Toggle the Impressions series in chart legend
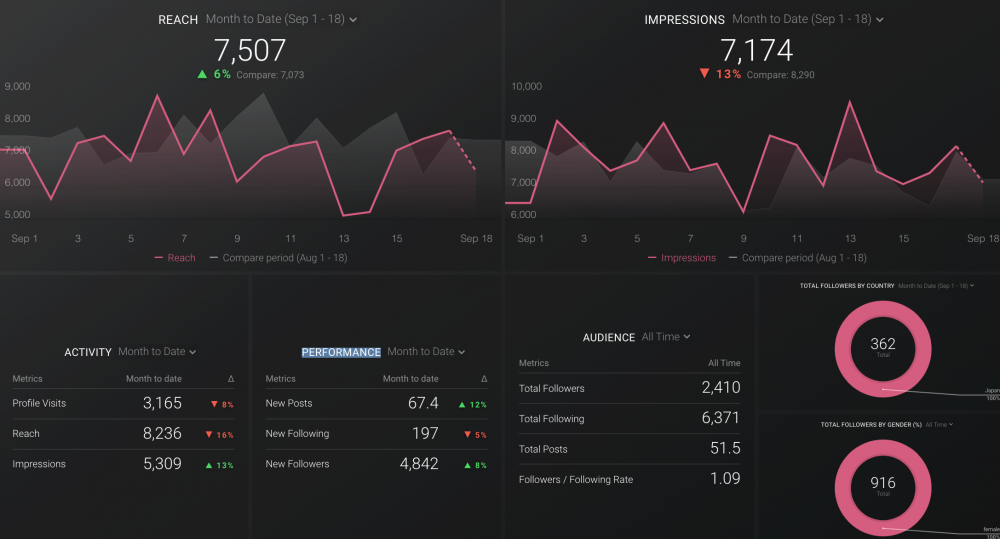This screenshot has height=539, width=1000. click(x=682, y=258)
